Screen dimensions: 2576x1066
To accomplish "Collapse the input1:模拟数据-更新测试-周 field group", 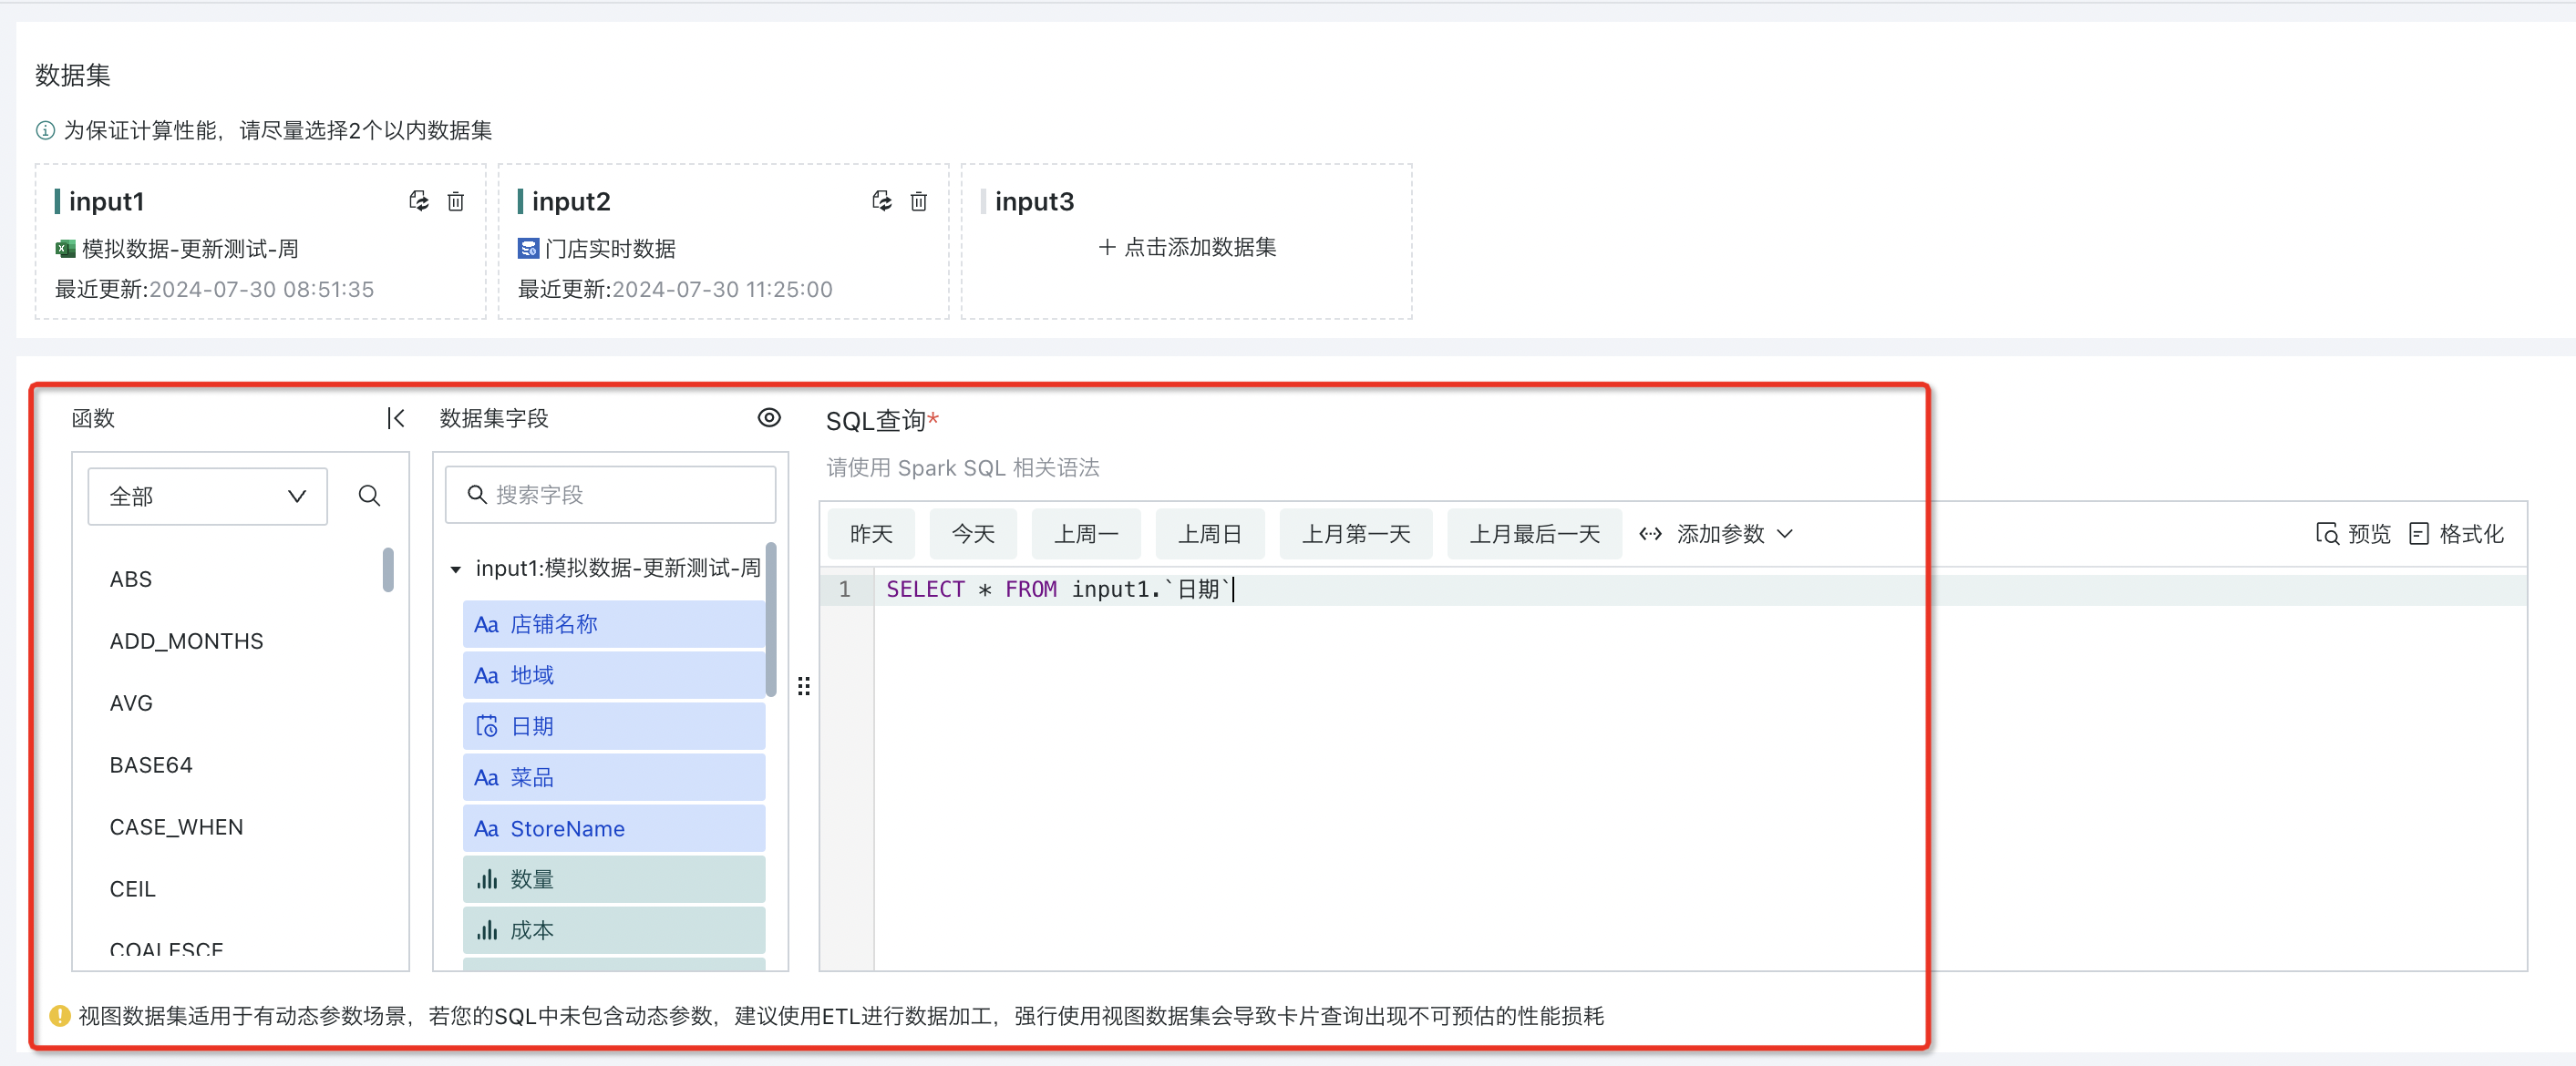I will [x=455, y=569].
